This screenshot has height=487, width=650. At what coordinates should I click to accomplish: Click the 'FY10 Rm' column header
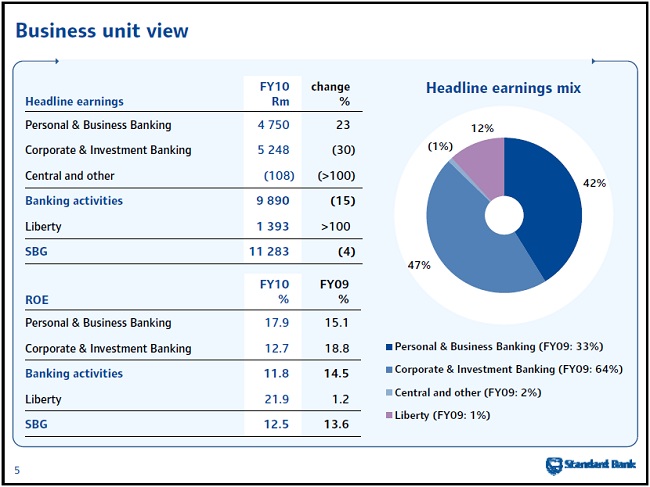pos(274,94)
